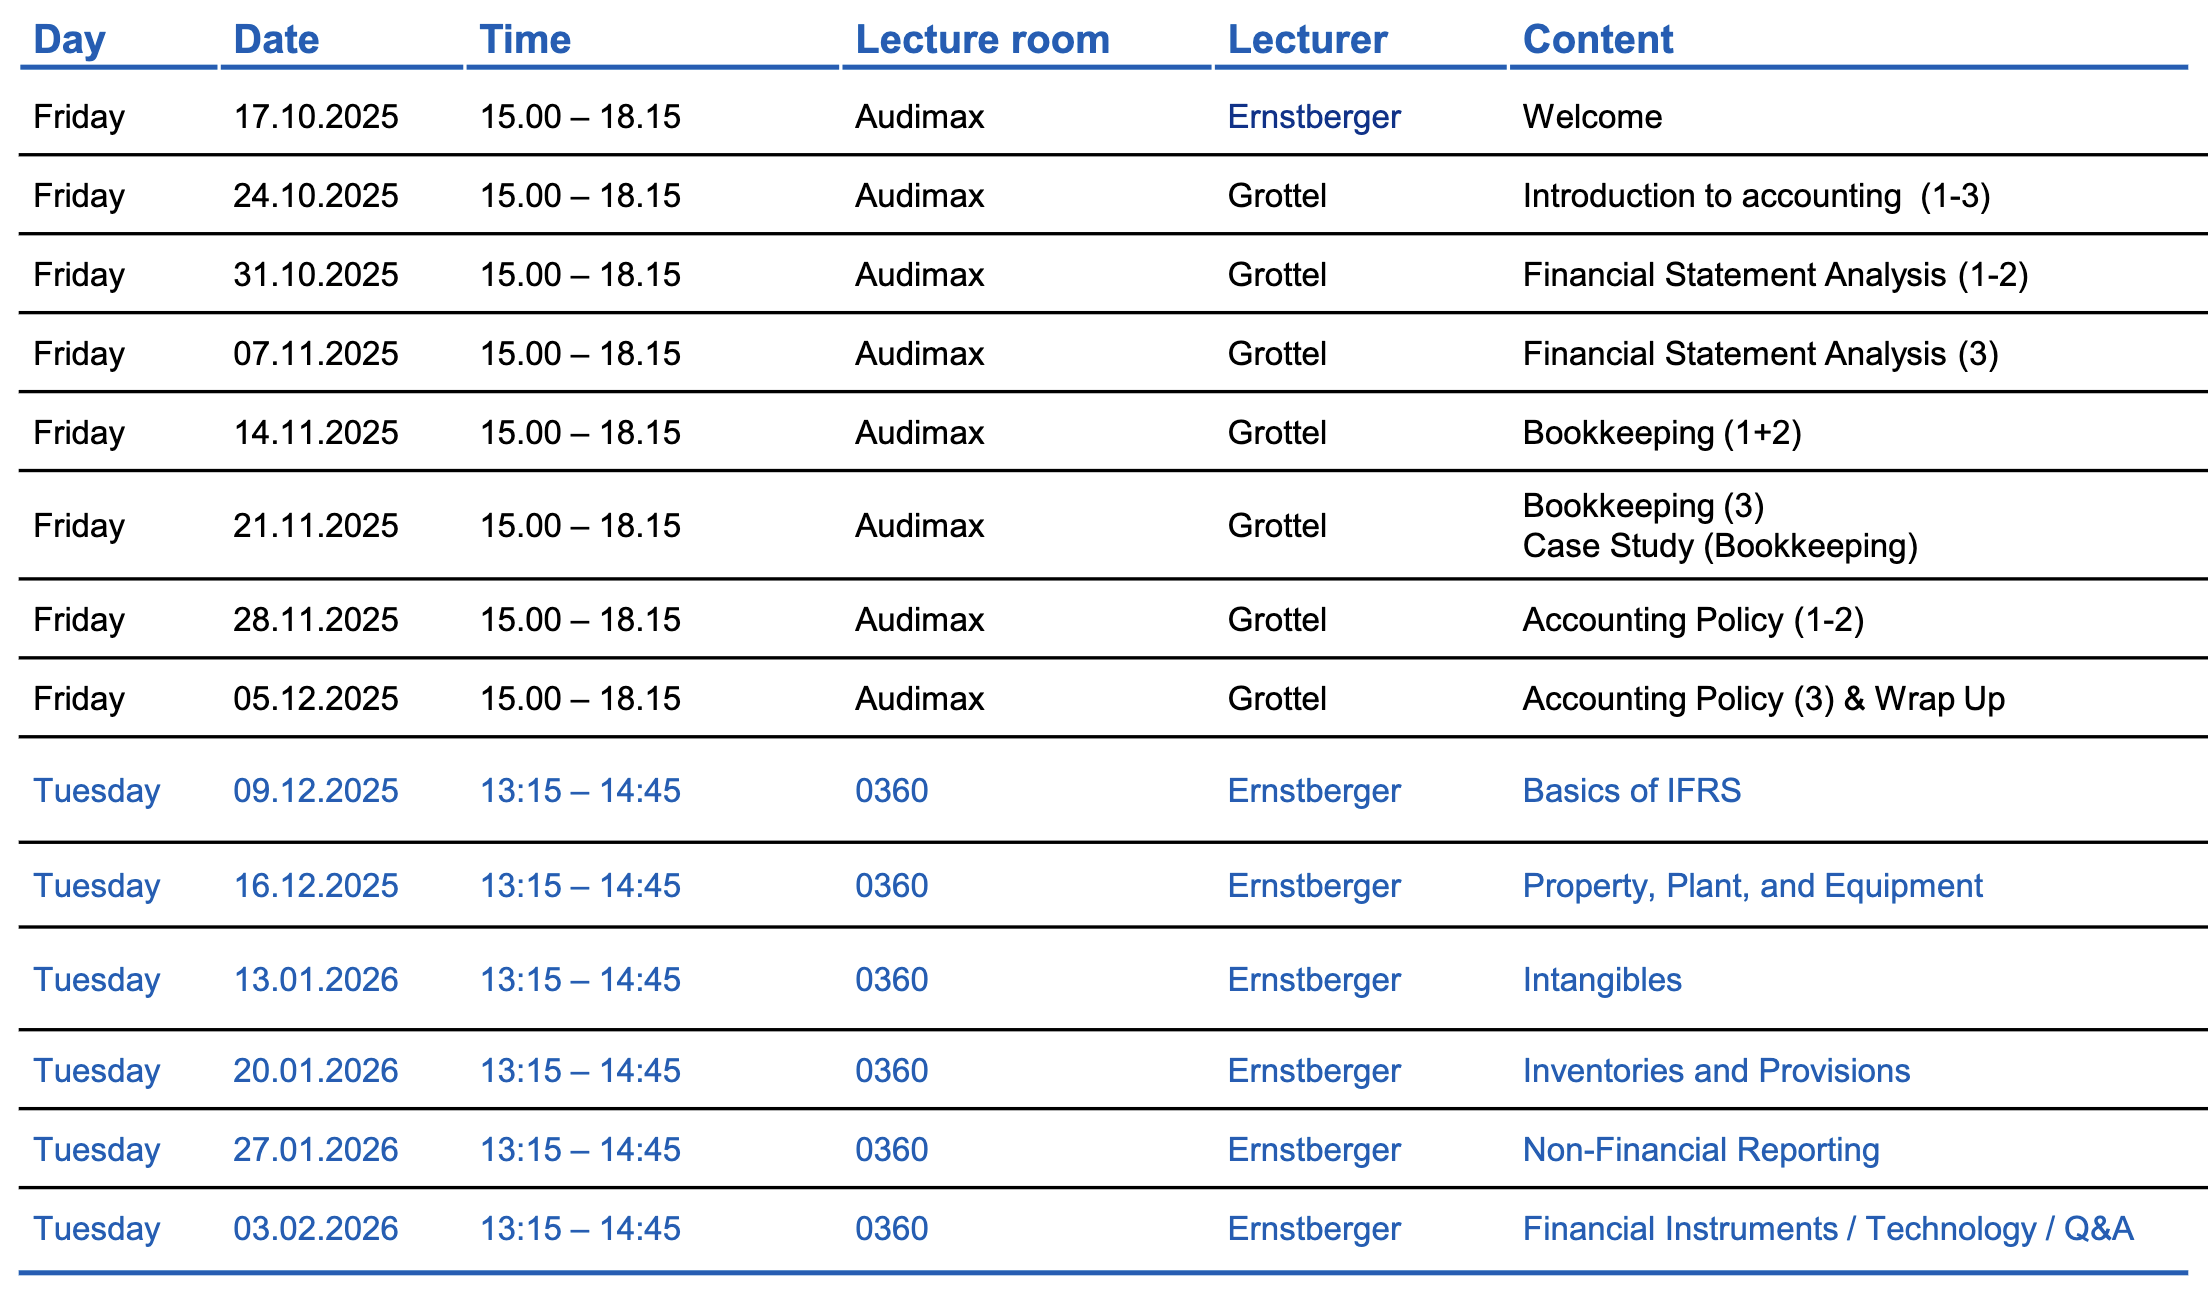Click the "Lecturer" column header

[1307, 40]
